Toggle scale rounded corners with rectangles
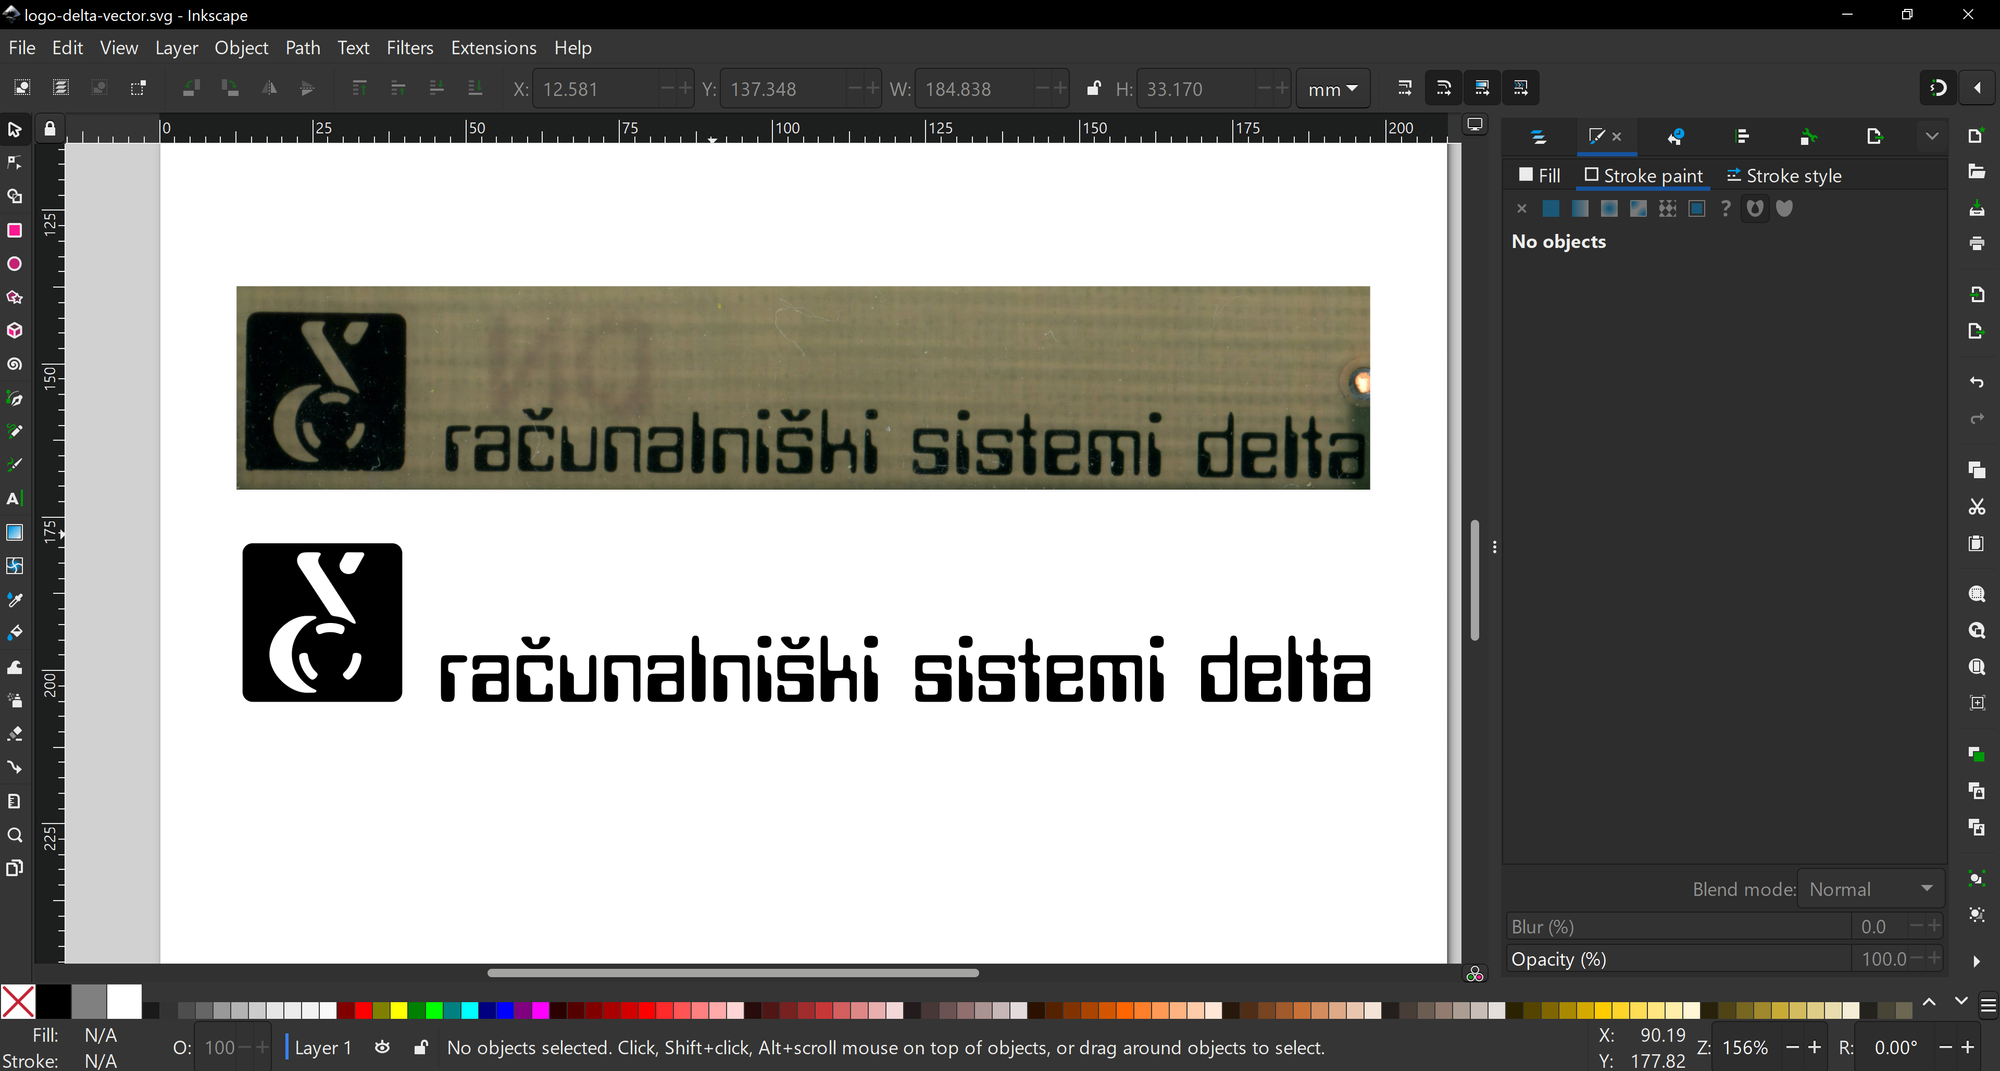The image size is (2000, 1071). [1443, 88]
